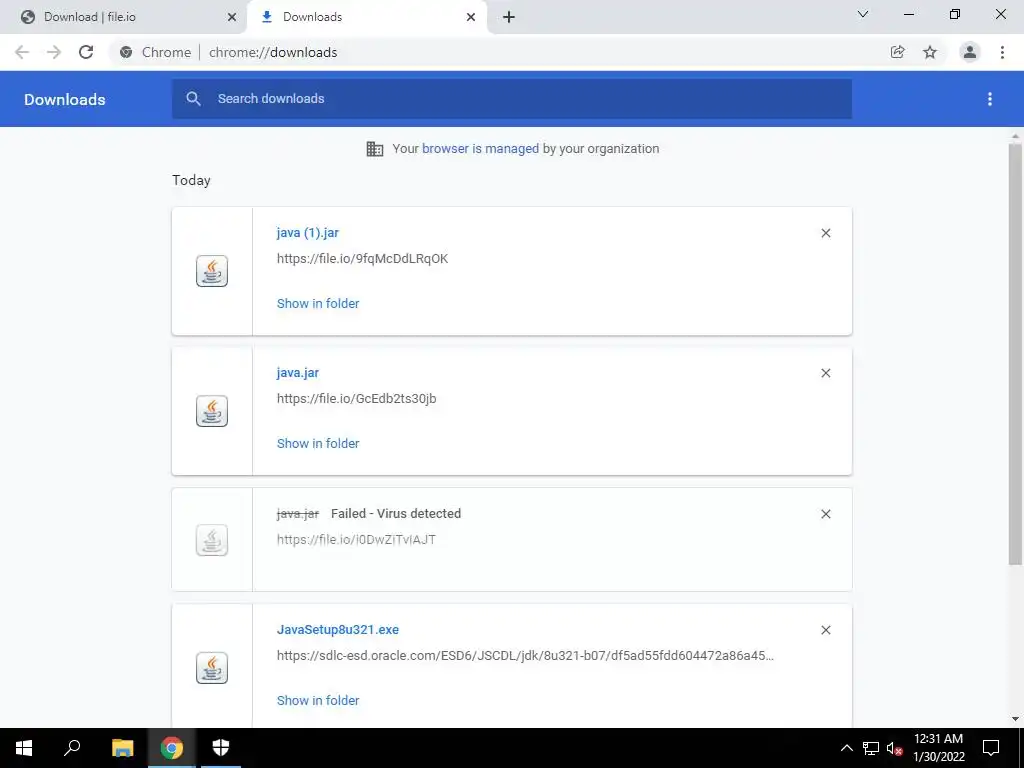Open Downloads page more actions menu

990,99
